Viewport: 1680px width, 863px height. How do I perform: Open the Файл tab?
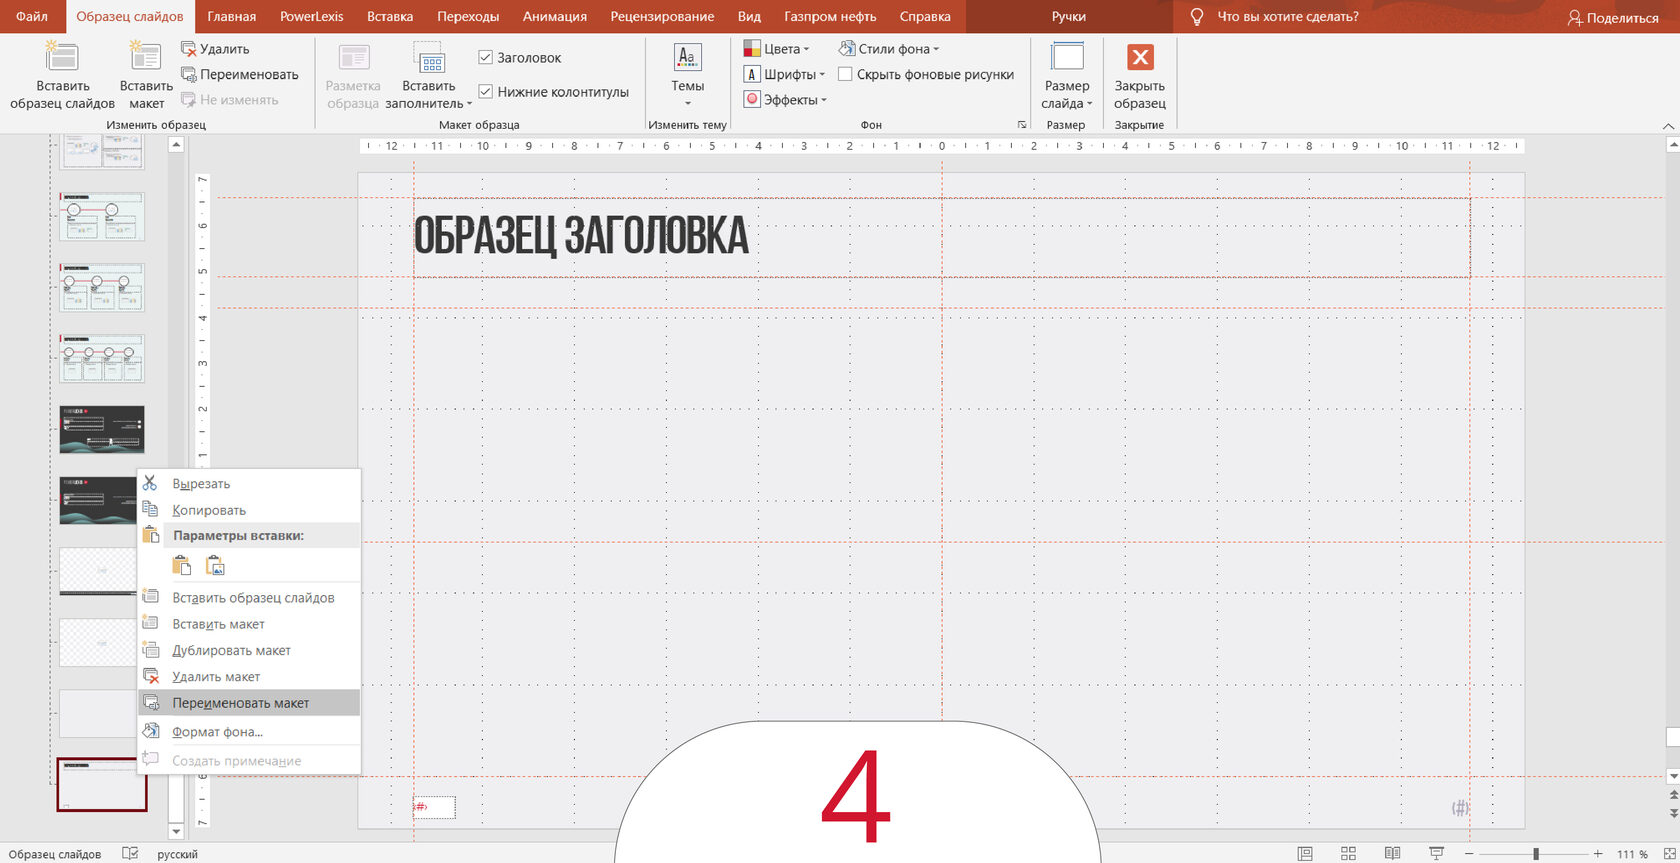(x=32, y=16)
